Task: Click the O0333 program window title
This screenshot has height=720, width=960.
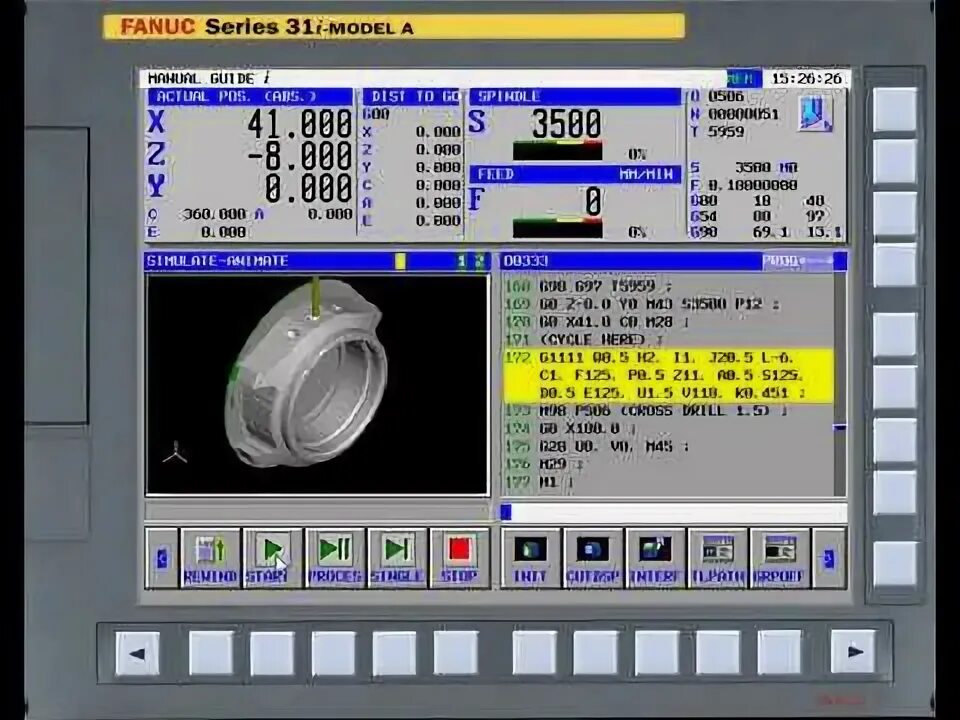Action: click(525, 261)
